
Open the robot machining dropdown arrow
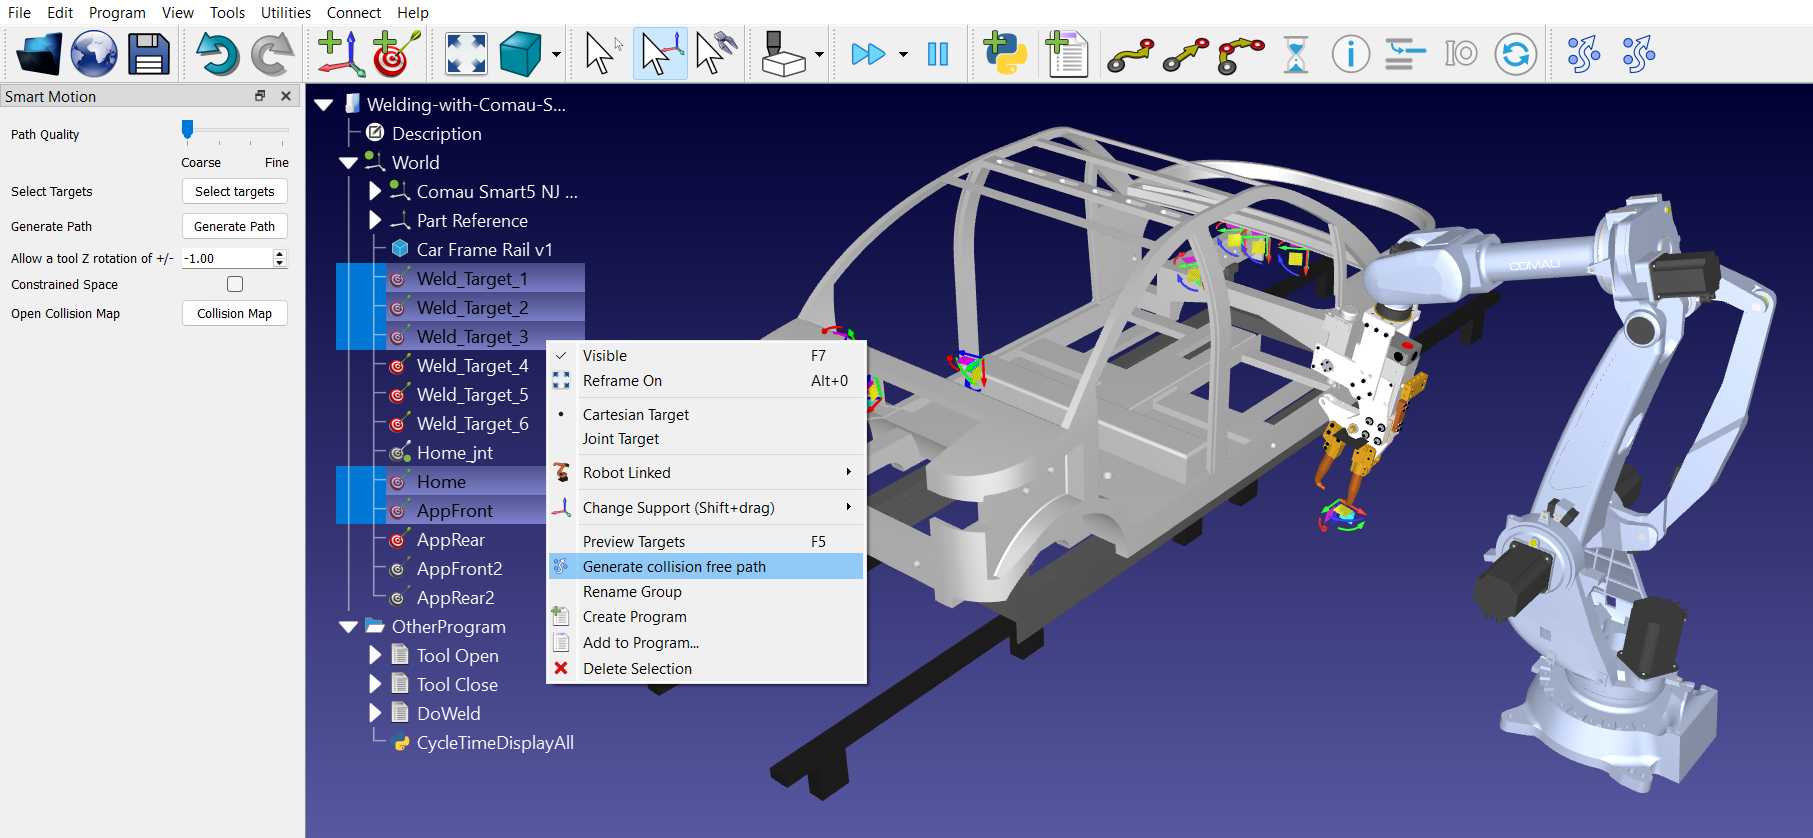pyautogui.click(x=819, y=55)
